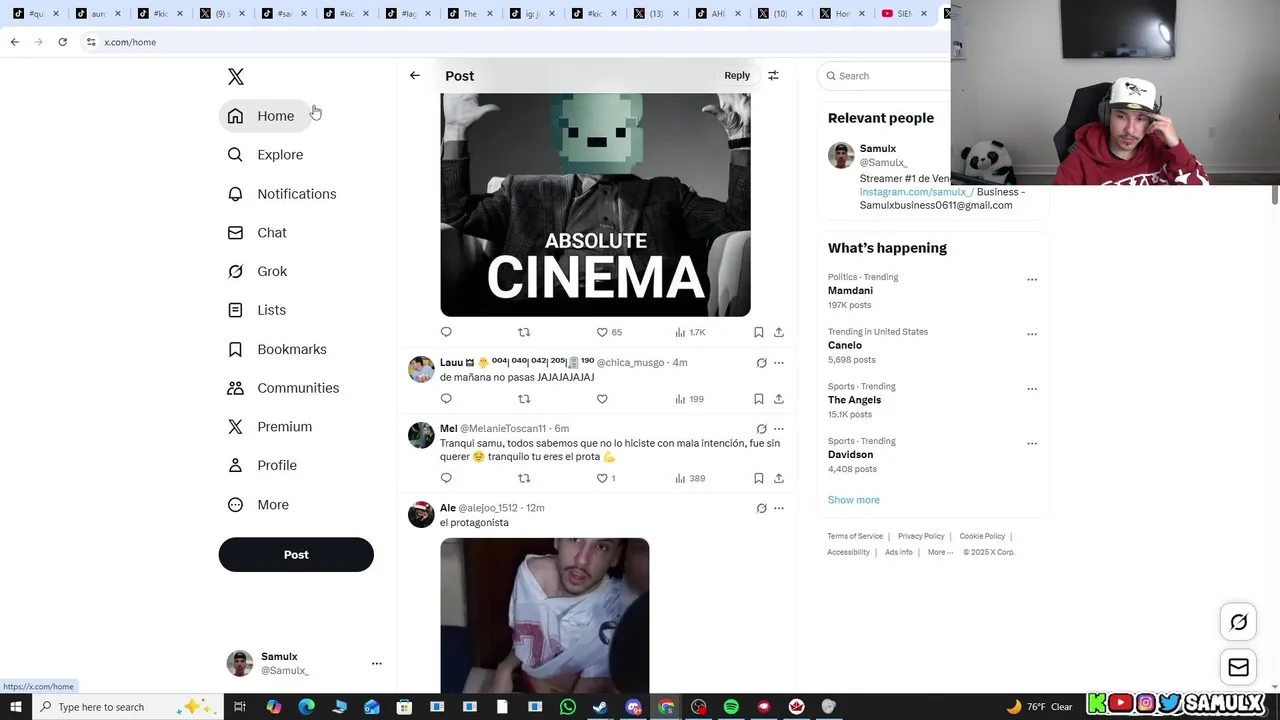This screenshot has height=720, width=1280.
Task: Open Chat in the sidebar
Action: pyautogui.click(x=257, y=233)
